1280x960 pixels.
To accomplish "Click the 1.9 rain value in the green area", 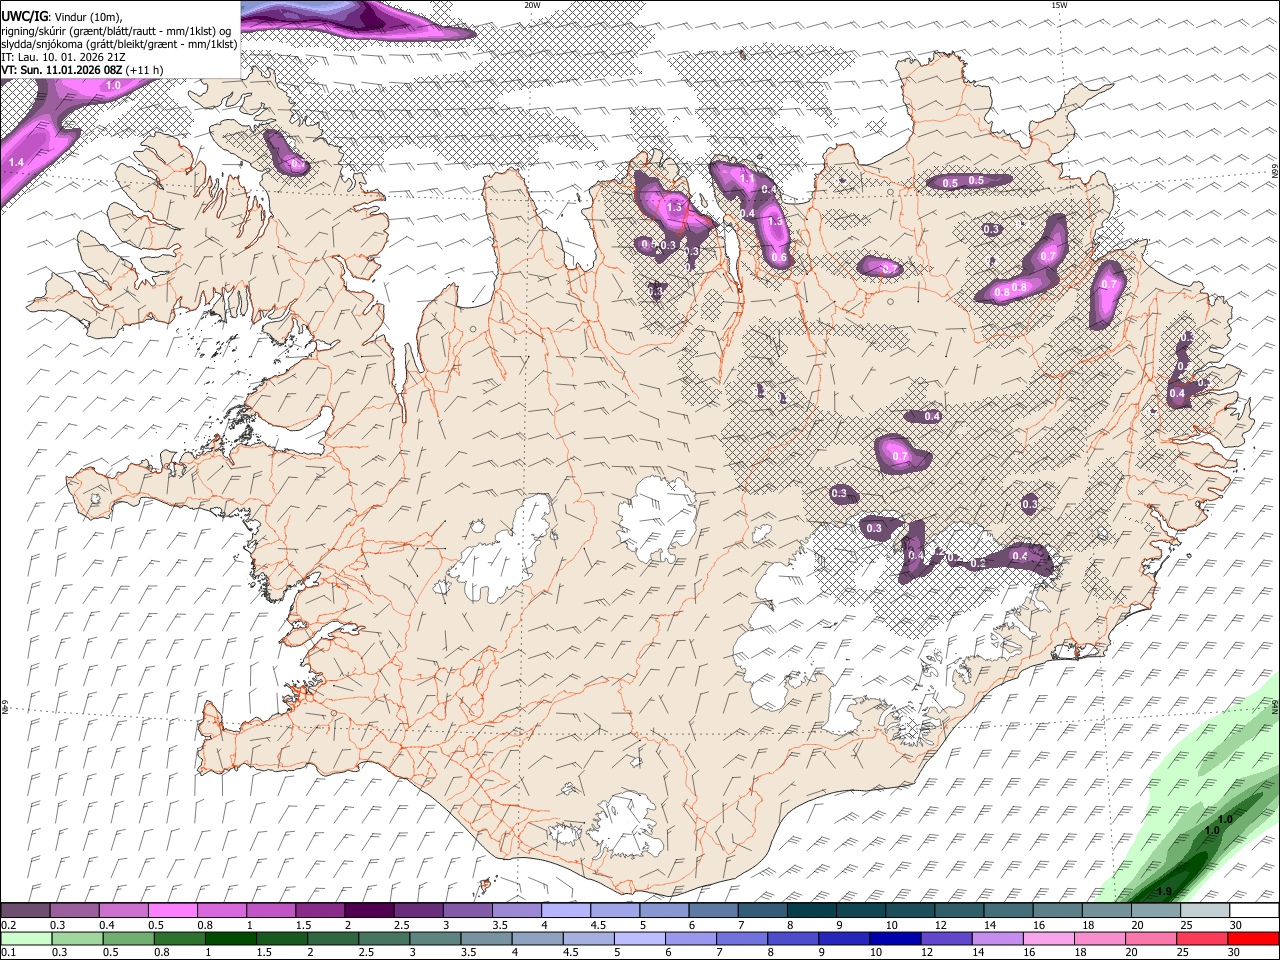I will [1163, 891].
